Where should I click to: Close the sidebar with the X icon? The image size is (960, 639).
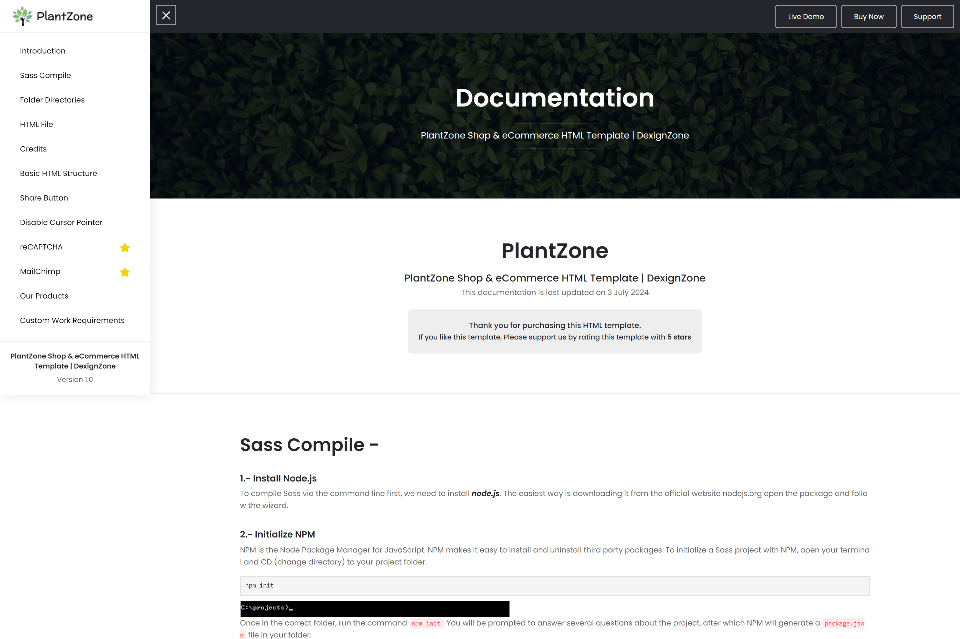pyautogui.click(x=166, y=15)
